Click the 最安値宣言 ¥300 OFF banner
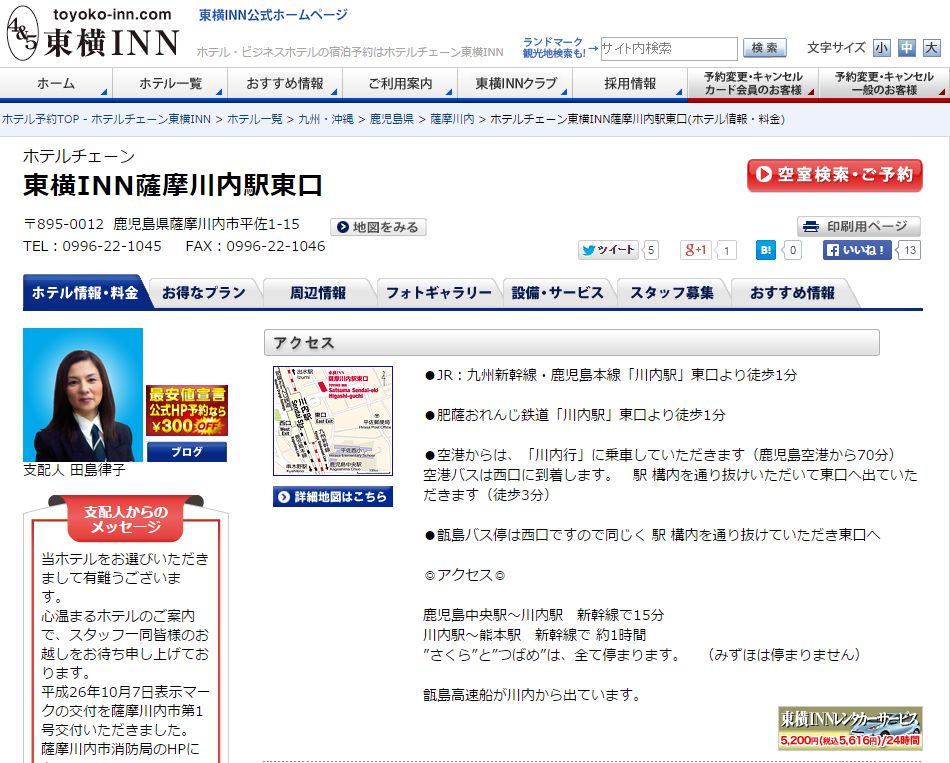The image size is (950, 763). click(x=187, y=410)
